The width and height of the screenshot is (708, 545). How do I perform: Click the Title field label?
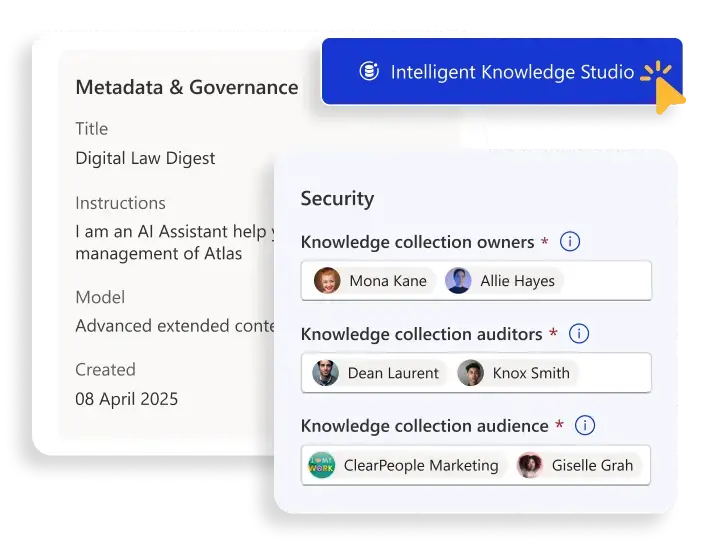pyautogui.click(x=92, y=129)
